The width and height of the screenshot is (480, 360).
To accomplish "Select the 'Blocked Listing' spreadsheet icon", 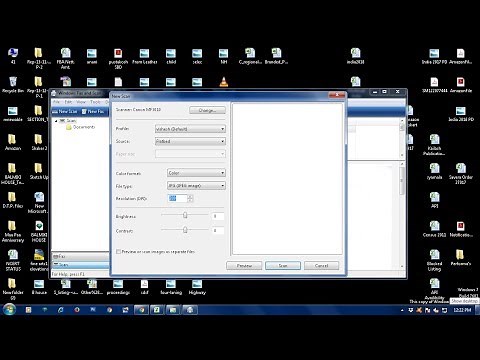I will click(434, 260).
